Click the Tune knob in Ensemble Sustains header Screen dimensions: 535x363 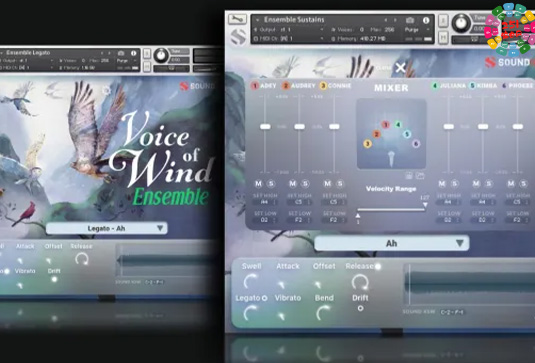click(x=461, y=23)
